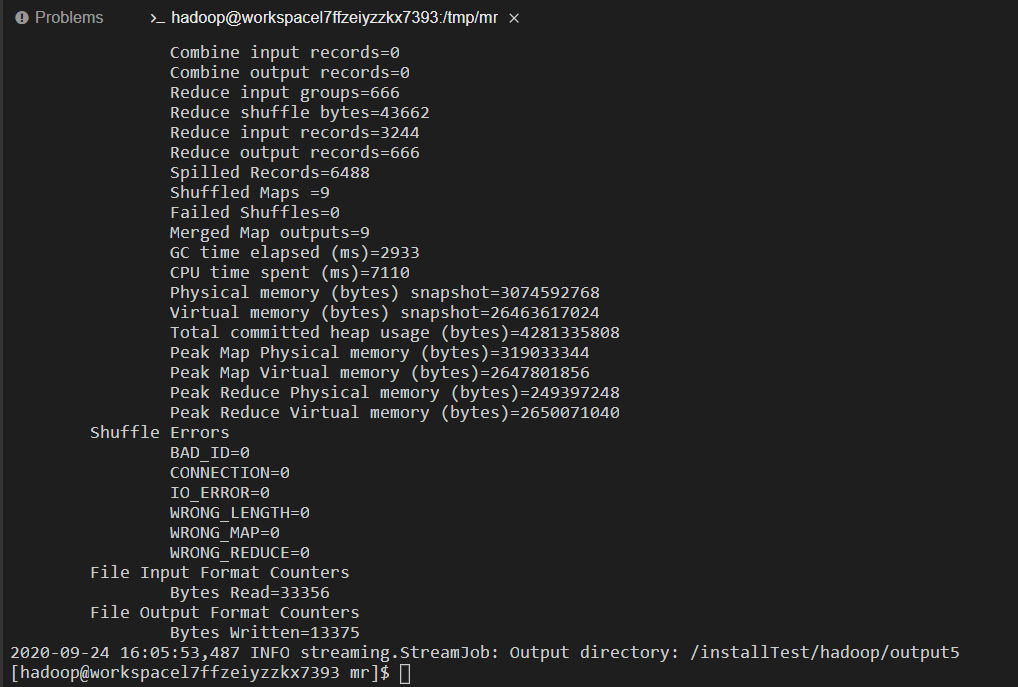
Task: Open the Problems panel tab
Action: (x=60, y=18)
